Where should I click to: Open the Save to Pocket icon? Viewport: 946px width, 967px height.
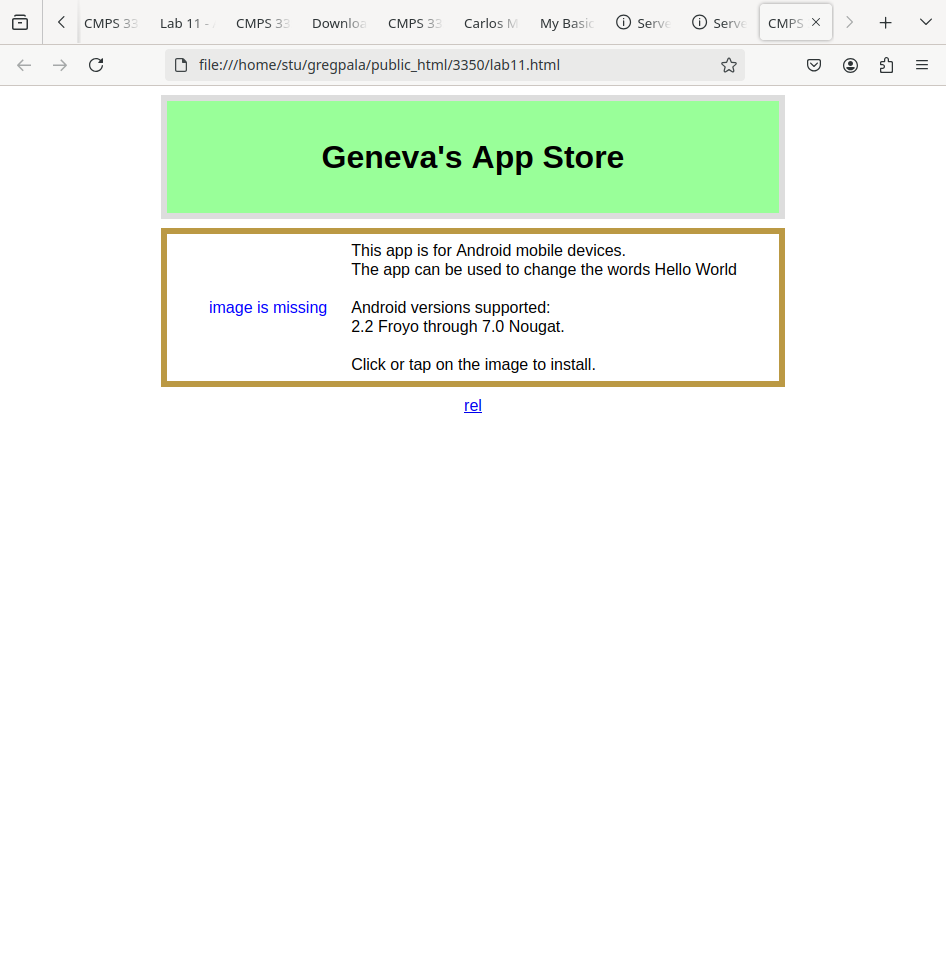point(814,65)
